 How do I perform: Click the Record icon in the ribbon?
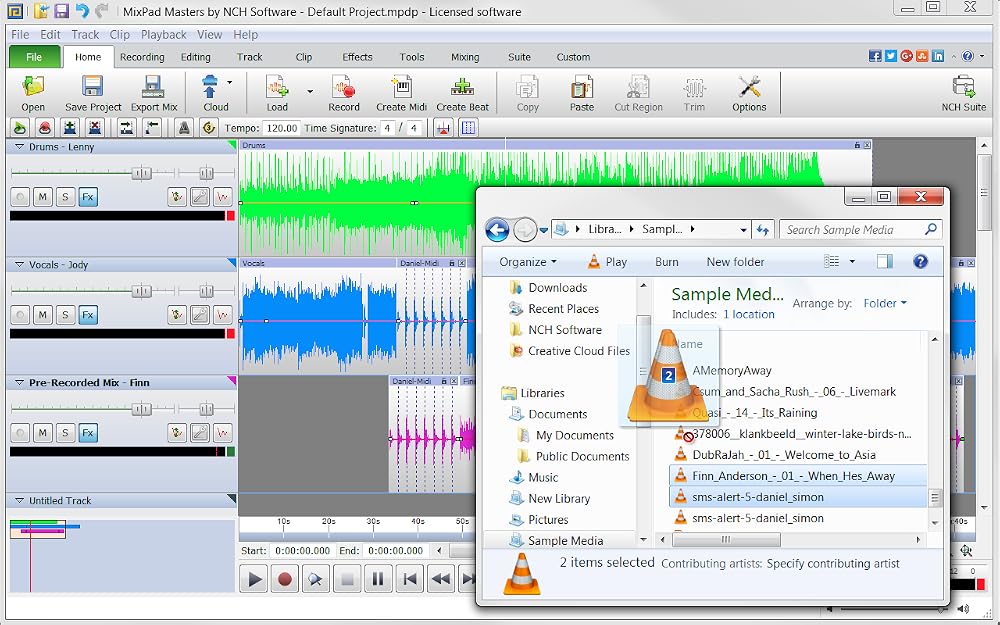coord(344,86)
